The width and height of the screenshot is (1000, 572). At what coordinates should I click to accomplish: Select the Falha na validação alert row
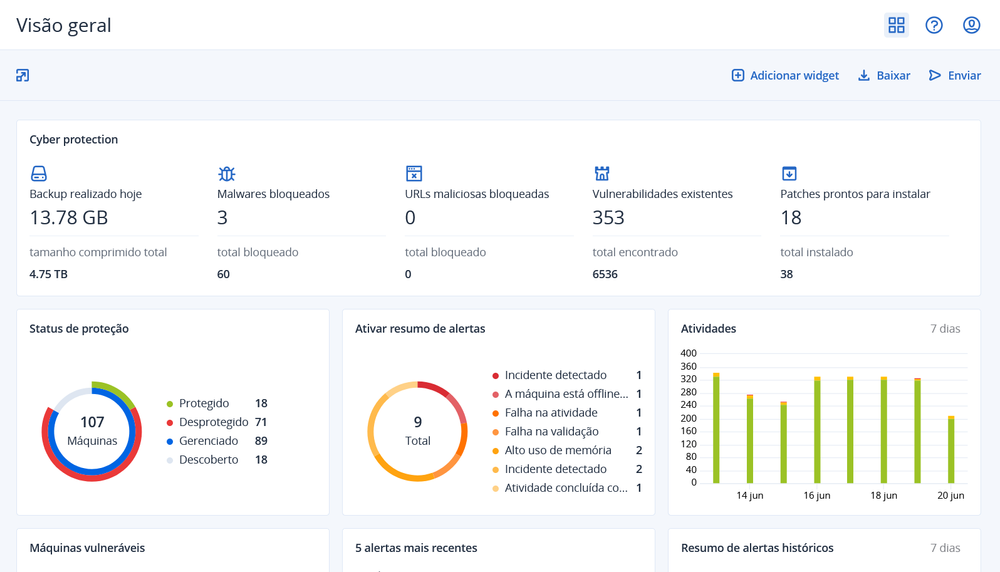pos(553,432)
